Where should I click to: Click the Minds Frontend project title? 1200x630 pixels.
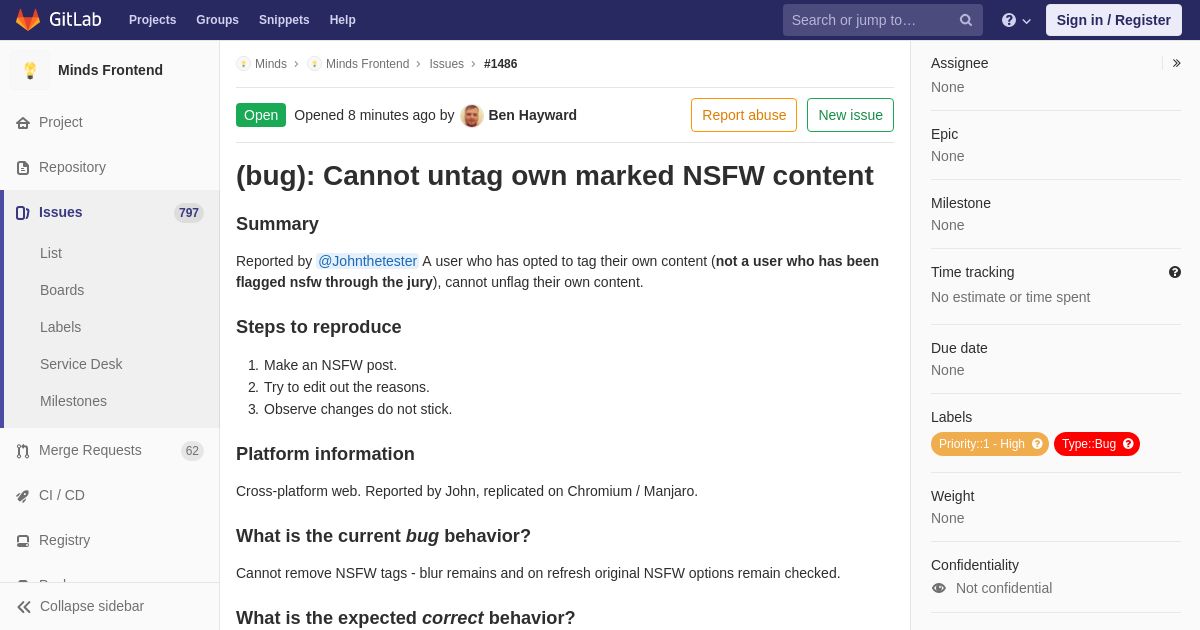[x=110, y=70]
